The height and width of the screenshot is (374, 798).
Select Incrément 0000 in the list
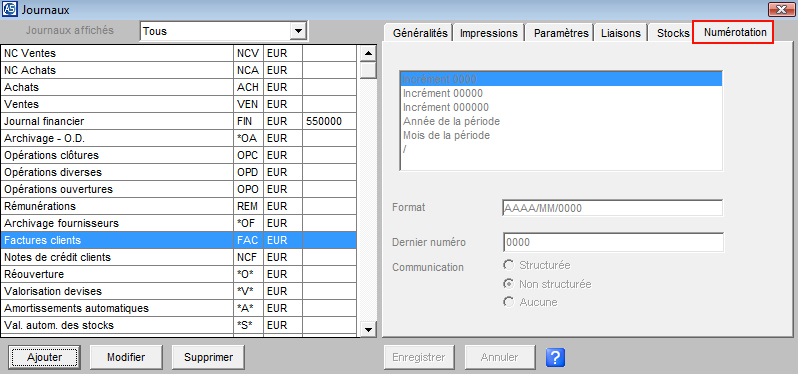(x=561, y=79)
